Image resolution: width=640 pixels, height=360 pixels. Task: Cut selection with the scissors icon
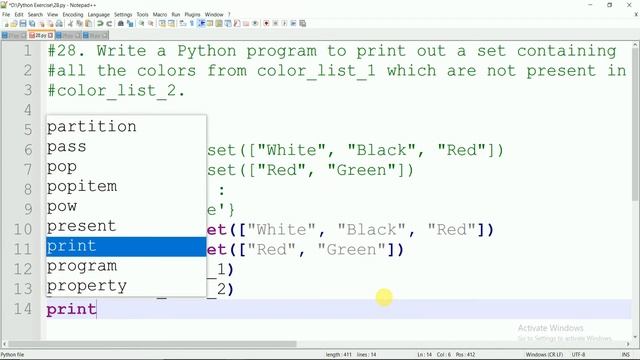tap(70, 24)
